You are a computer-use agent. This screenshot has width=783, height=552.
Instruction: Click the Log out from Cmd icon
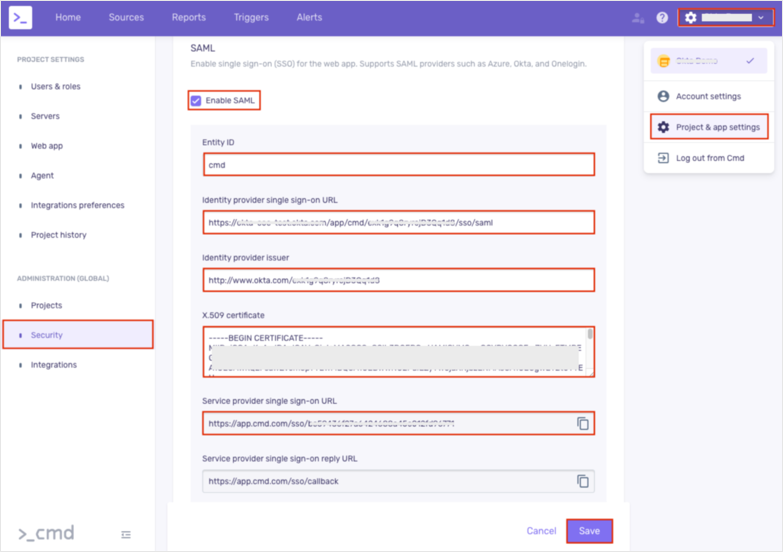coord(662,158)
